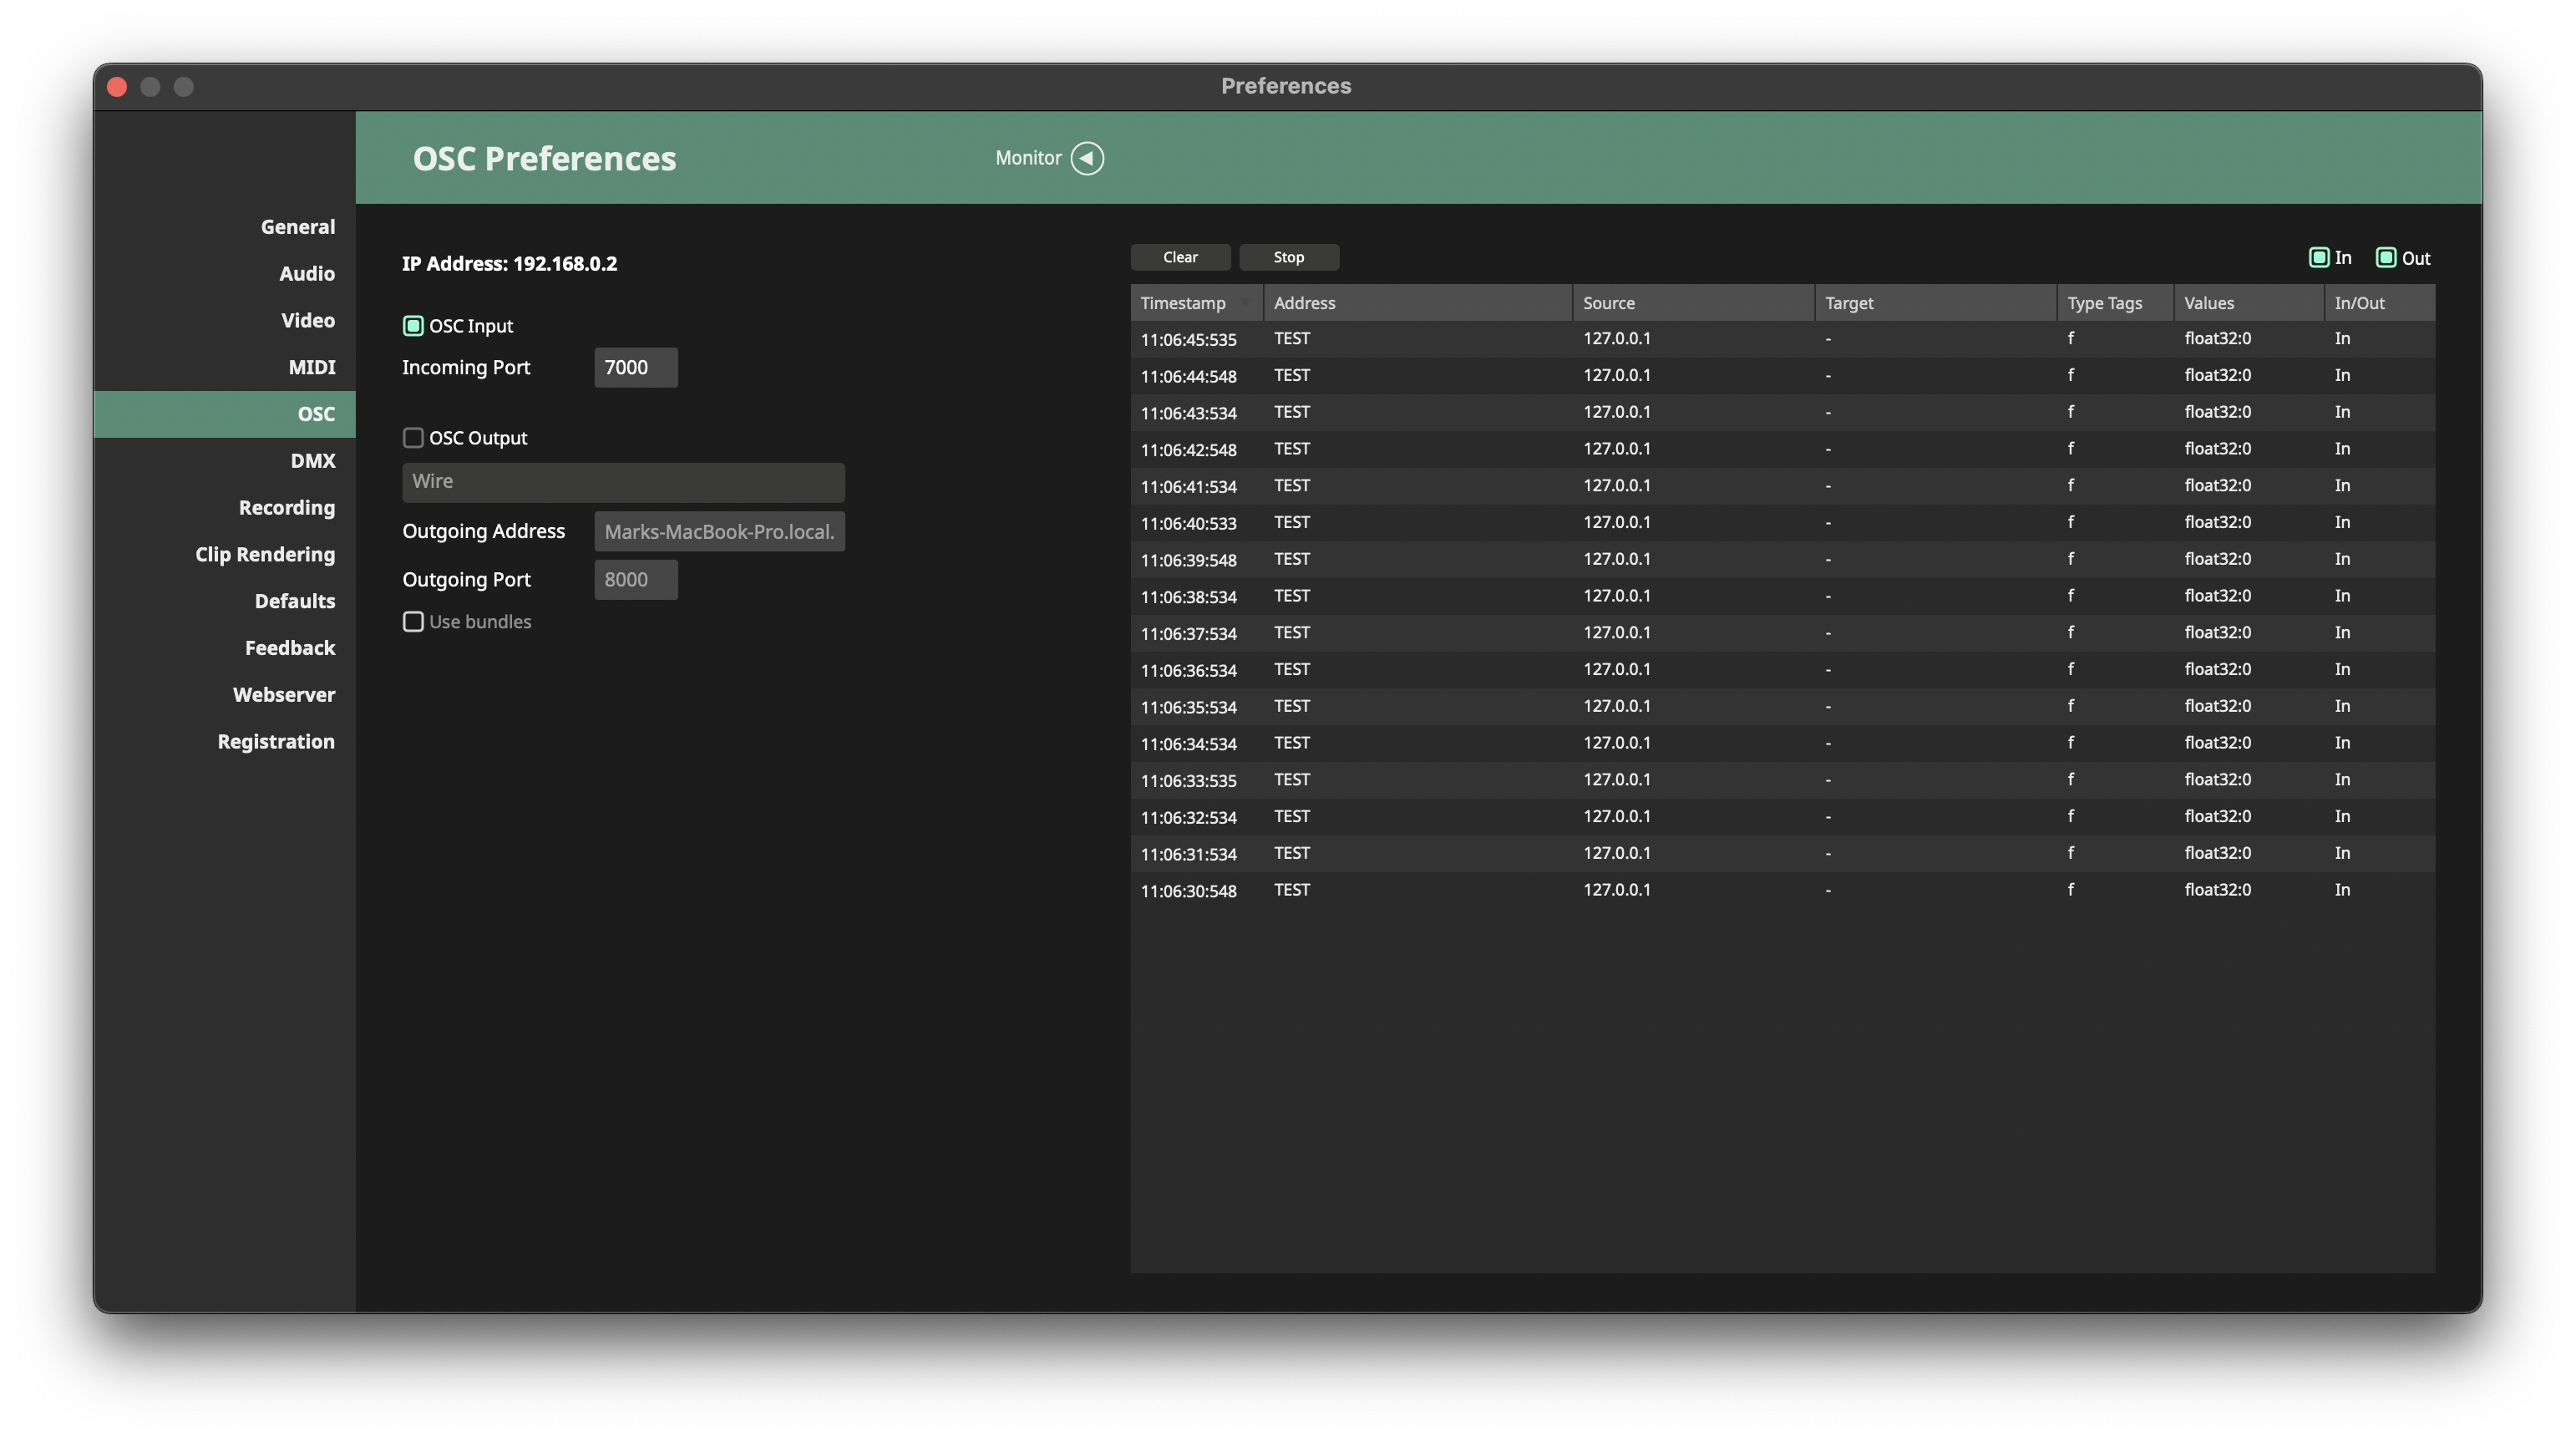Select the Clip Rendering section
The image size is (2576, 1437).
264,555
